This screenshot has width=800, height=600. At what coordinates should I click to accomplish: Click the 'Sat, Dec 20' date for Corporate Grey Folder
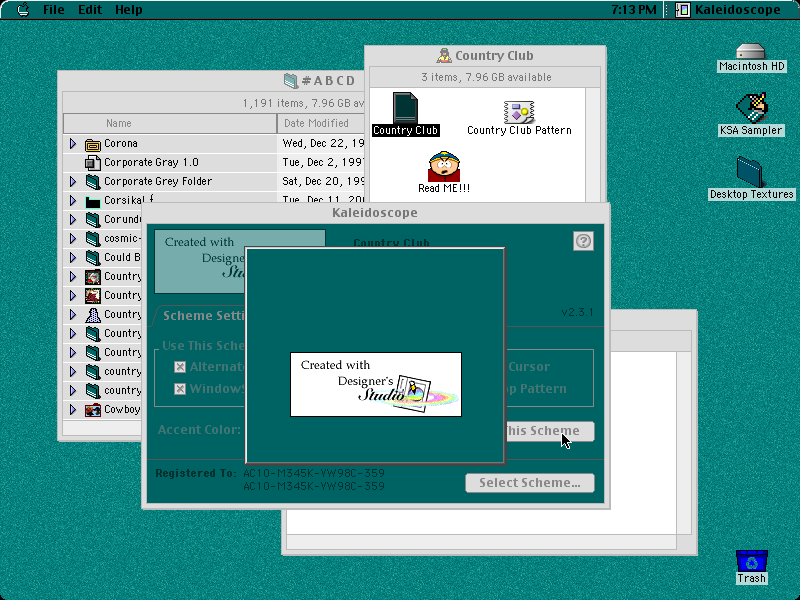[x=323, y=181]
